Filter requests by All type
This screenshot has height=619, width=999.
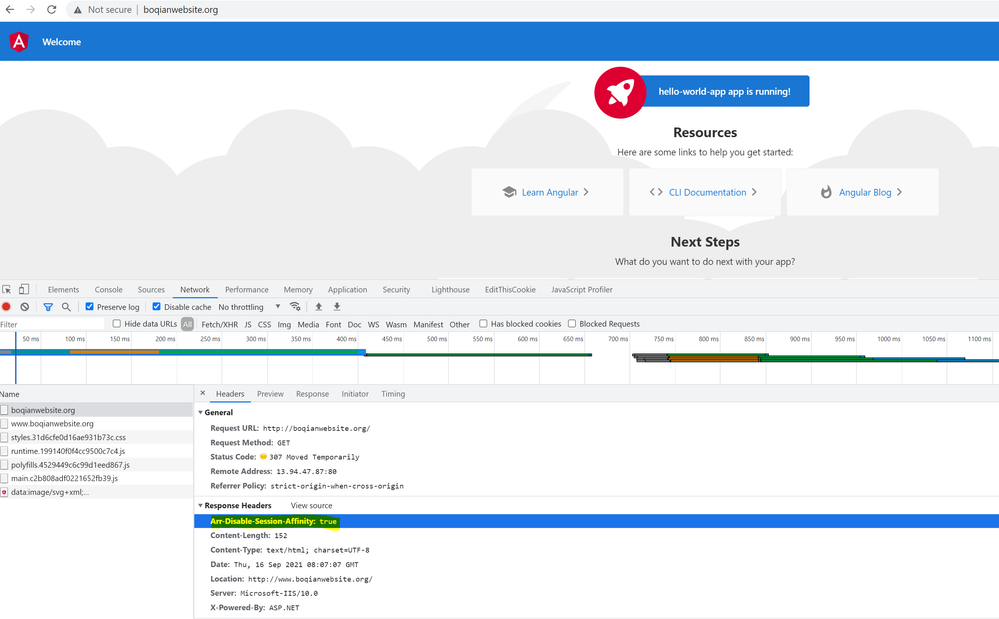coord(187,324)
